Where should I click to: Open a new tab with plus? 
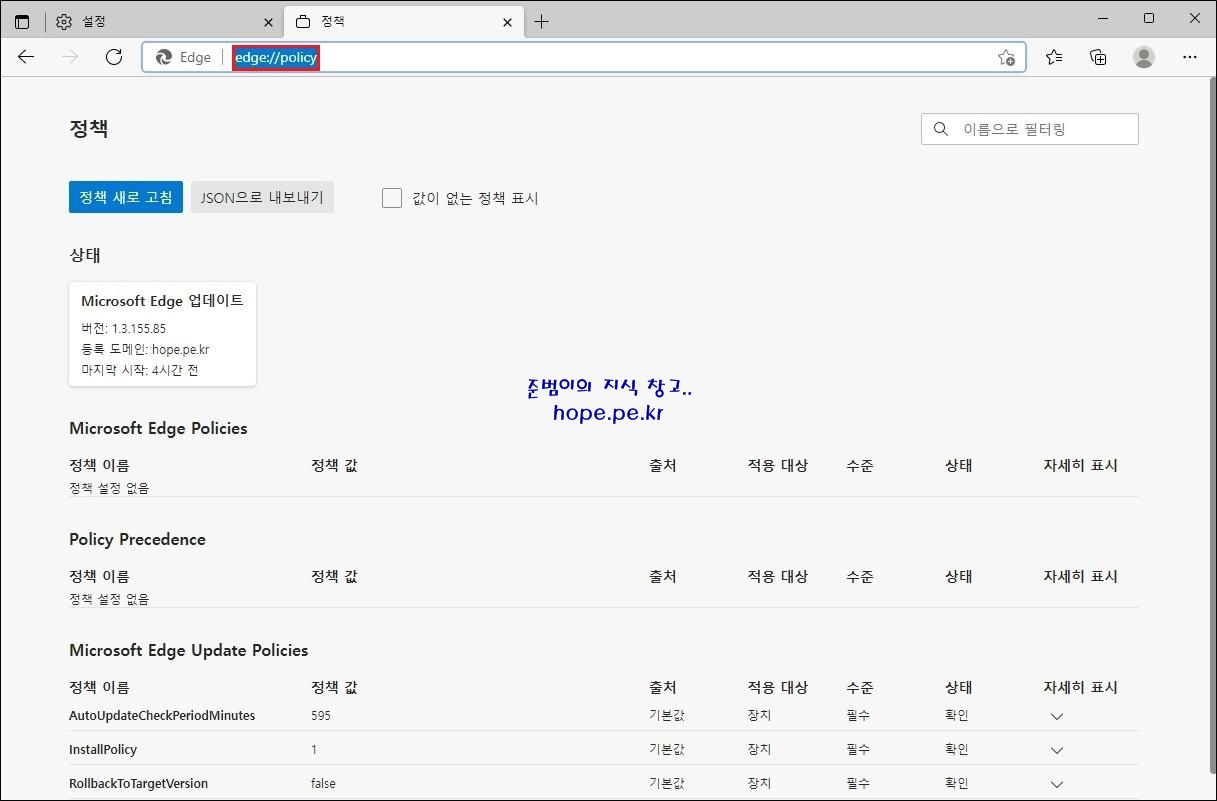tap(541, 22)
